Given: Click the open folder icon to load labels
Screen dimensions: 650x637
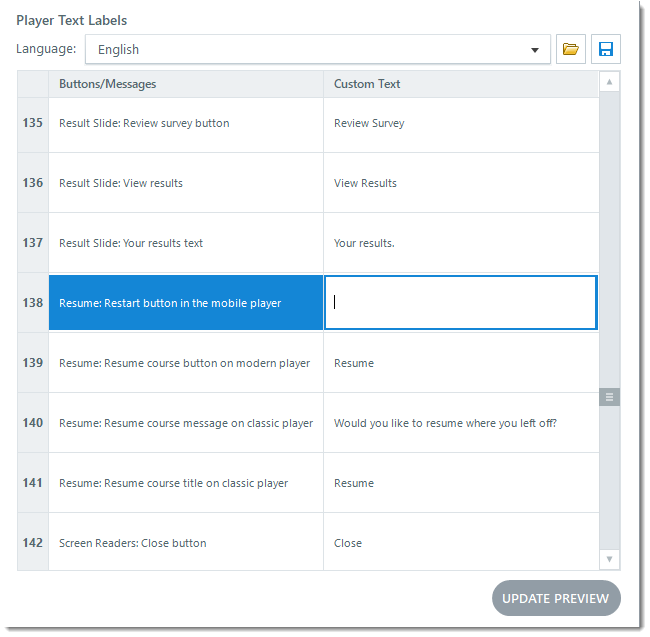Looking at the screenshot, I should (571, 49).
